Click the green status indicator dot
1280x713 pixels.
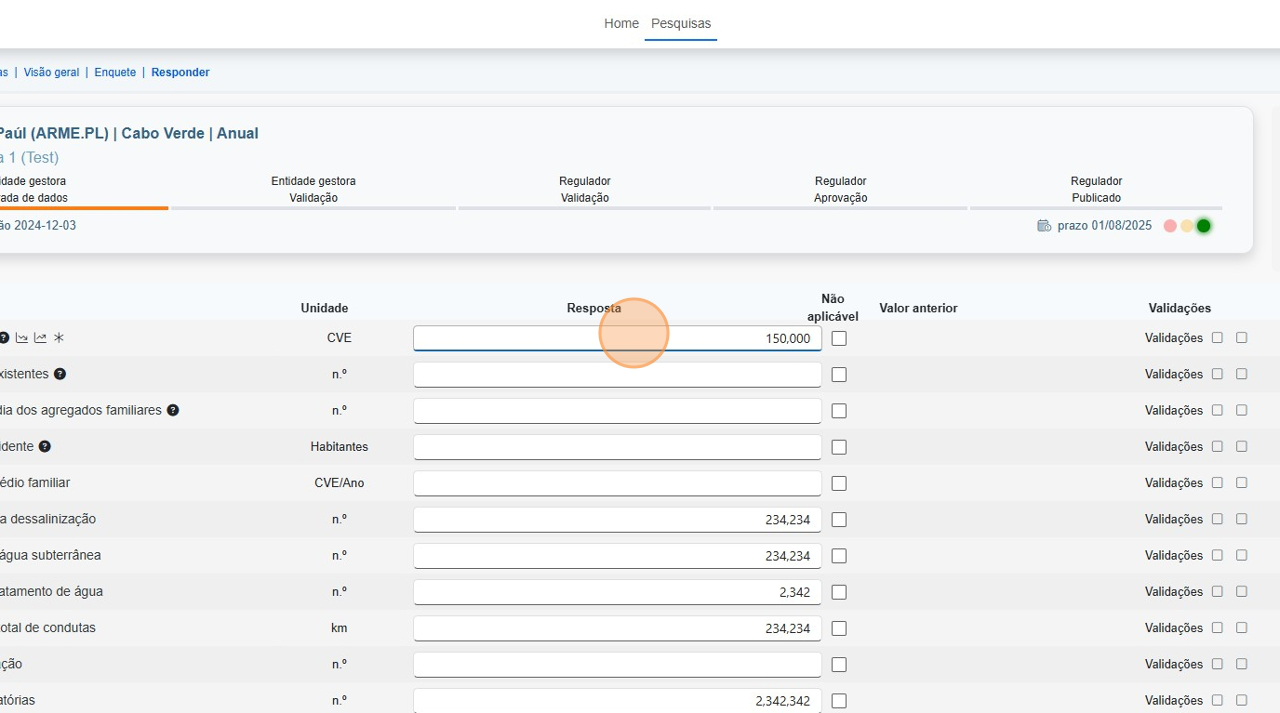click(x=1203, y=226)
